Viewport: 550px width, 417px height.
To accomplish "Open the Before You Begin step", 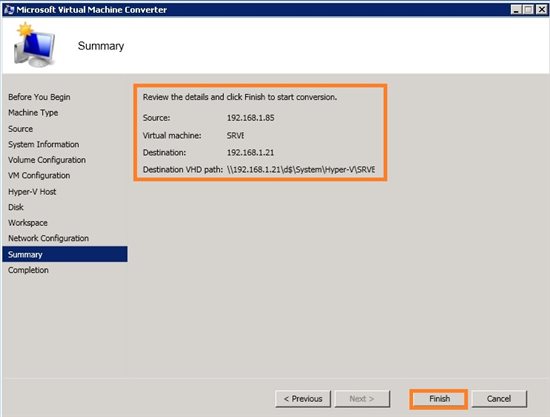I will pos(39,97).
